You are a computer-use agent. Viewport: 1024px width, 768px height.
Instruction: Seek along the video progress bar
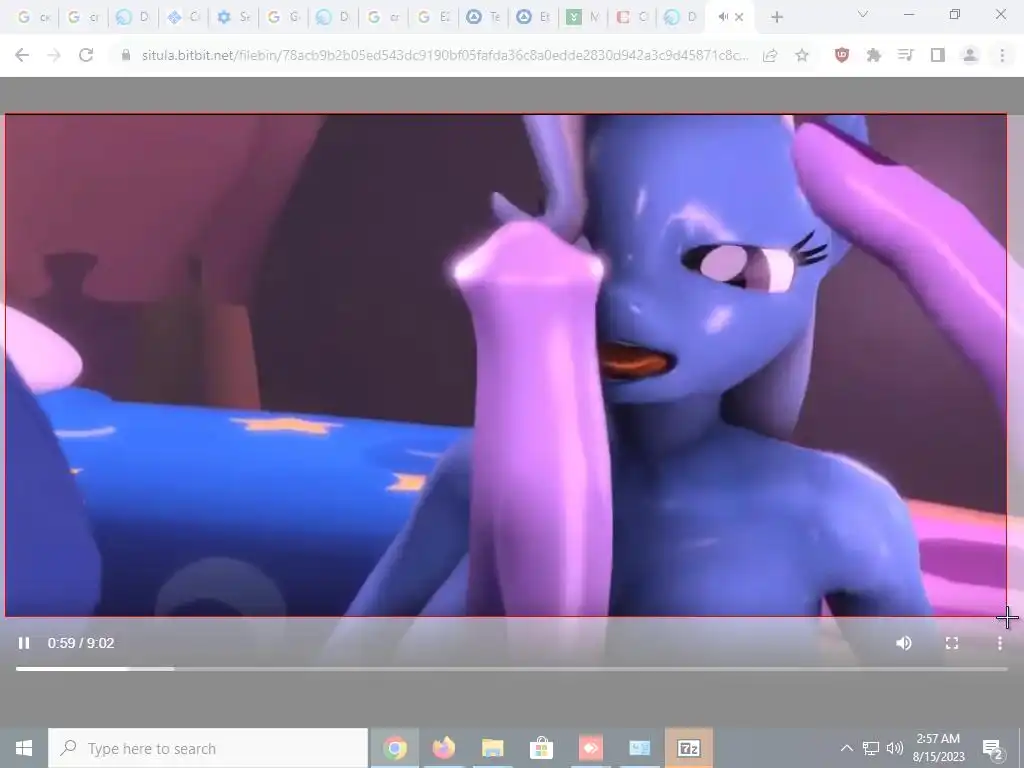[511, 669]
